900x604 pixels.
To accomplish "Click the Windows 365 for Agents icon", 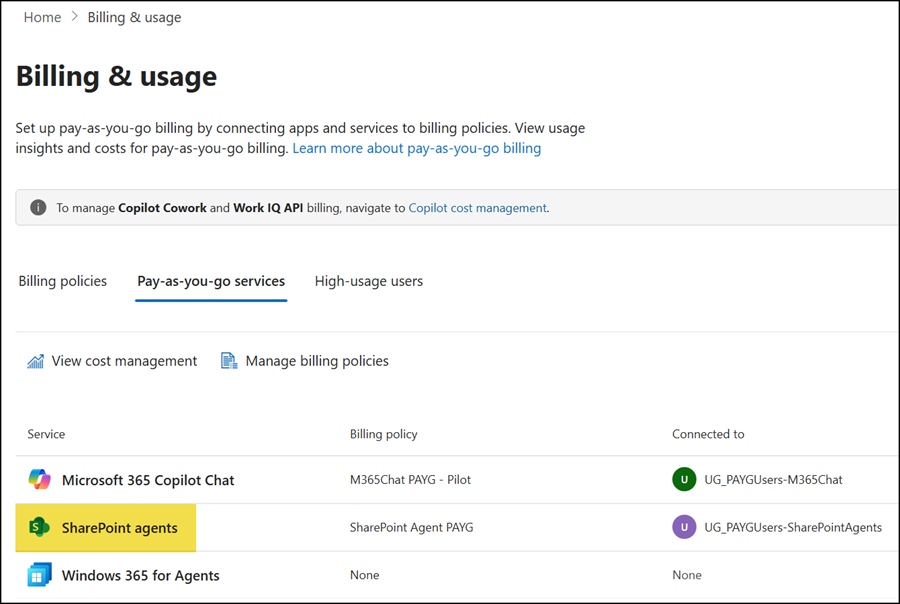I will 39,575.
